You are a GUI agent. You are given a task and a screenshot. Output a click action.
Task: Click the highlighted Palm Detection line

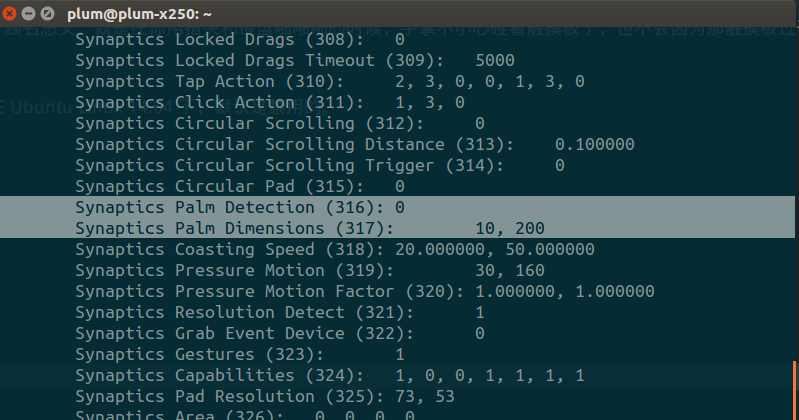(240, 207)
